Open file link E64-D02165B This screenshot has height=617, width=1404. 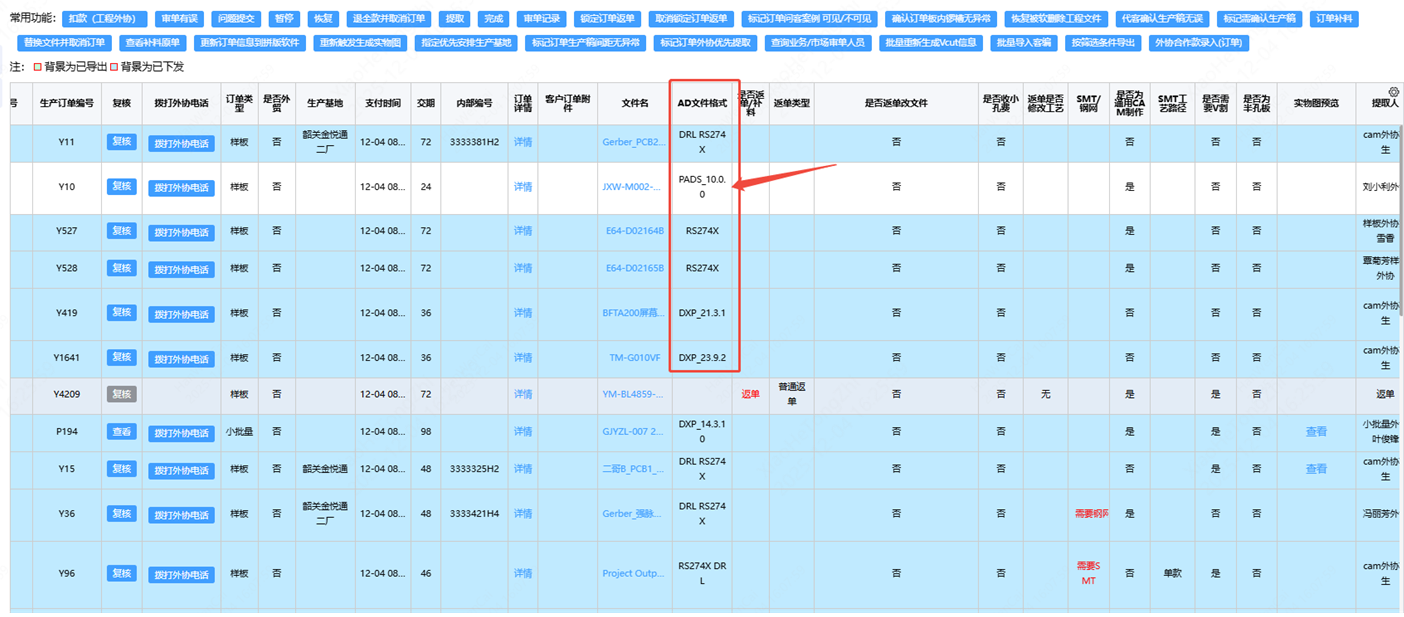(x=634, y=268)
